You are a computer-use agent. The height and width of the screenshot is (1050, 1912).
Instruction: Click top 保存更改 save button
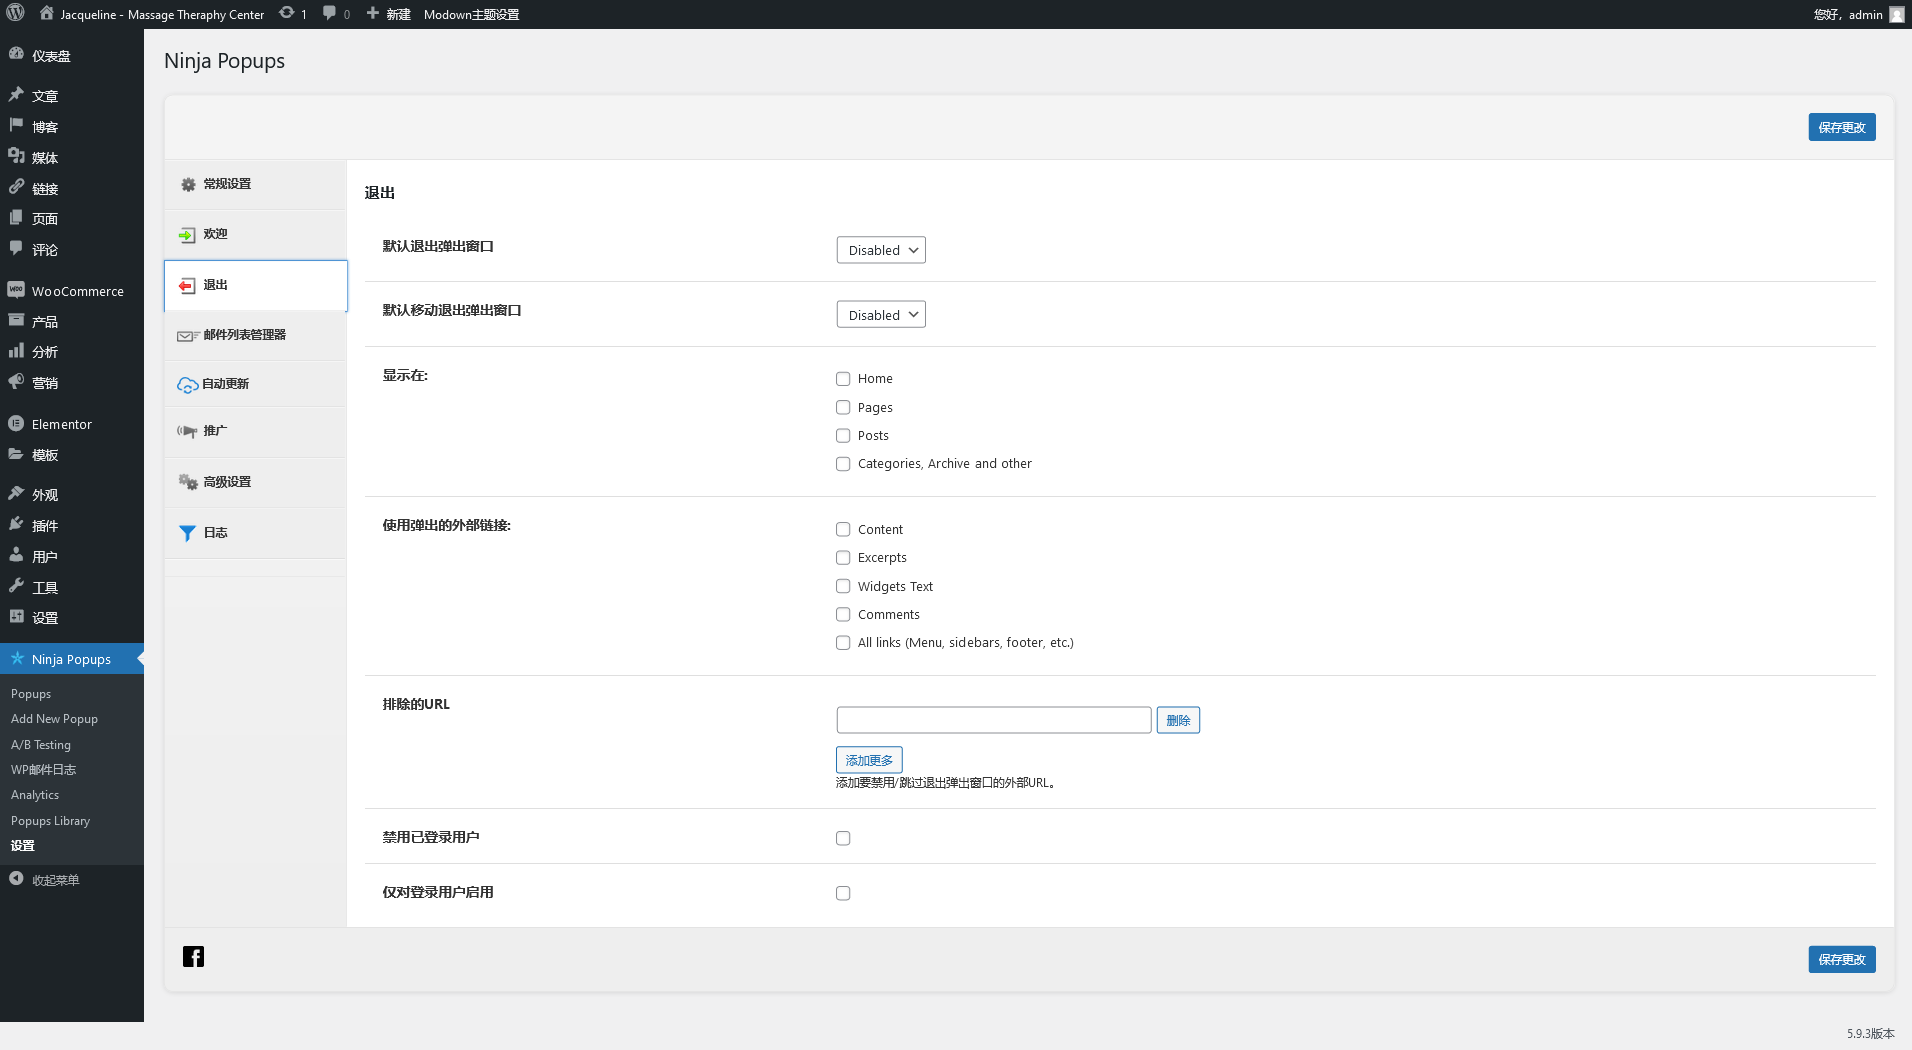1841,127
